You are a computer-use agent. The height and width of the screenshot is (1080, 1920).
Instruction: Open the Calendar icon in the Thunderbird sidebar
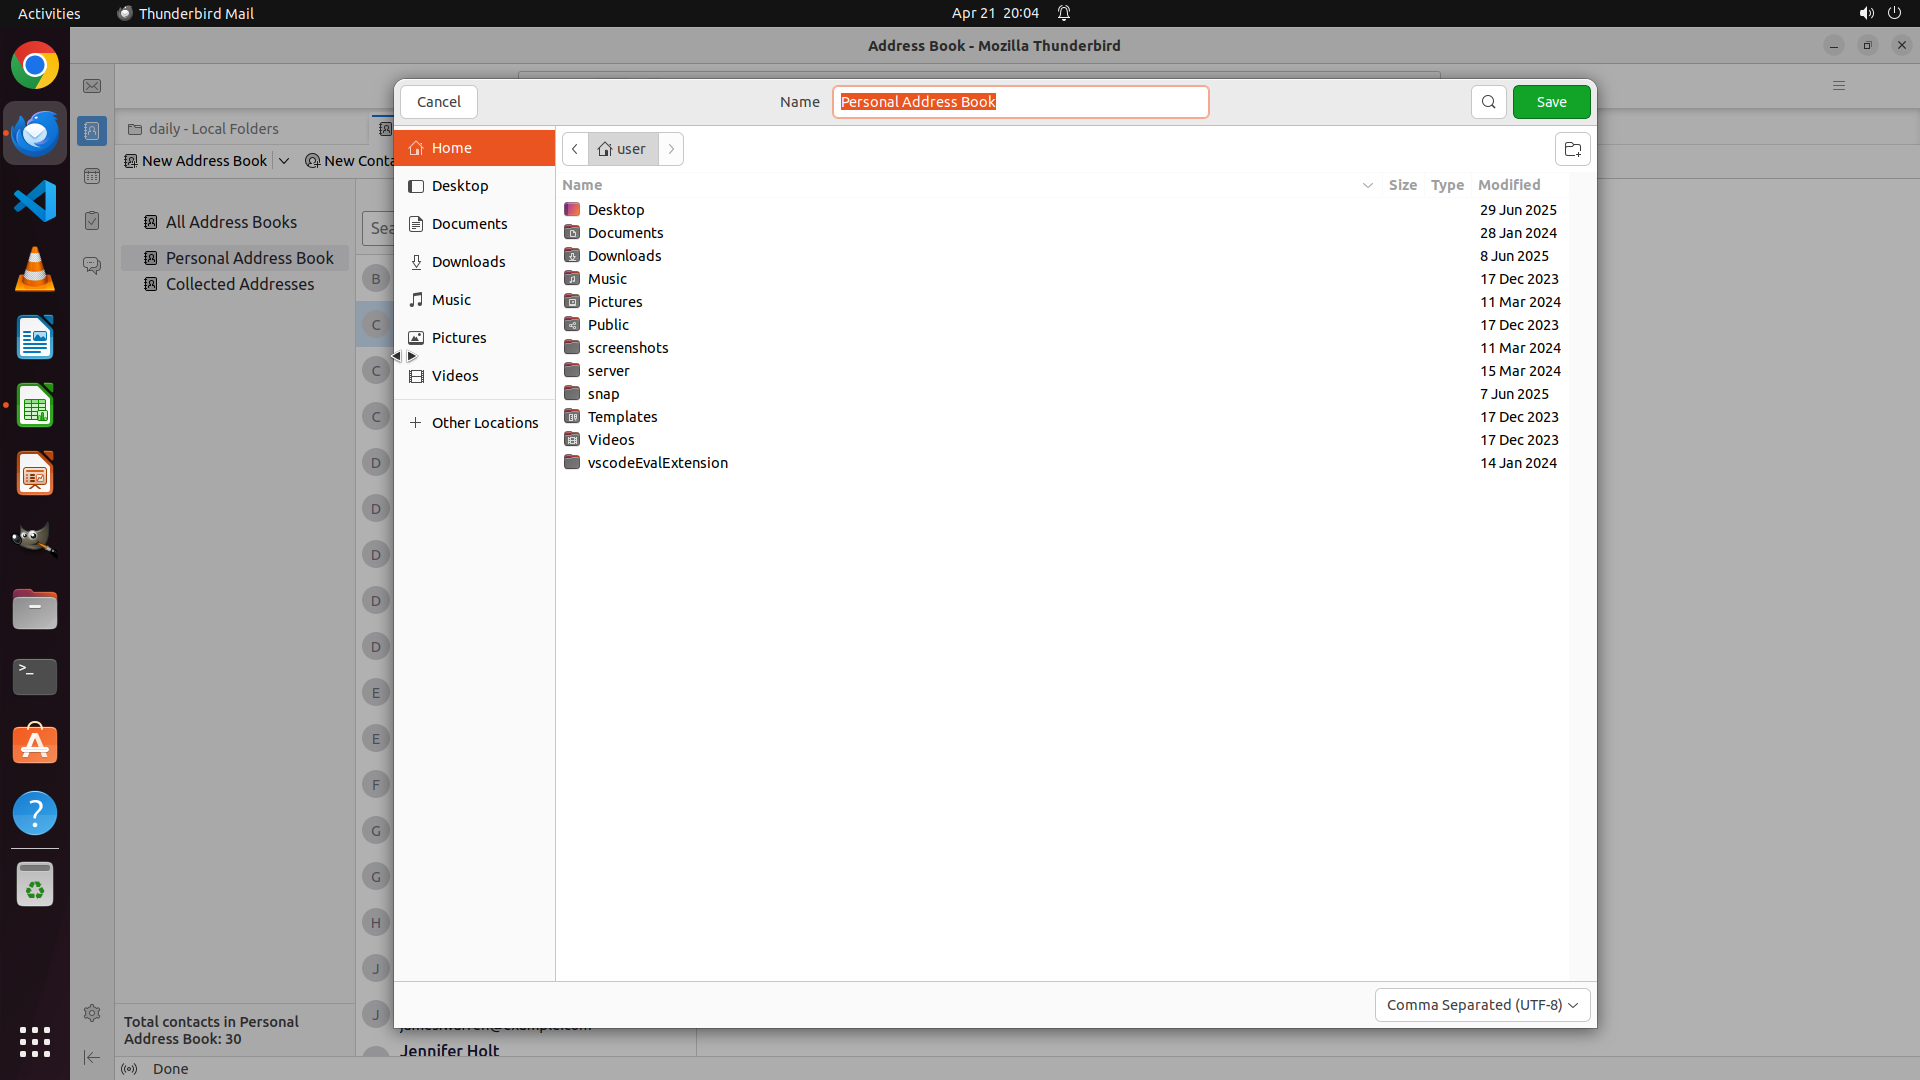tap(92, 176)
